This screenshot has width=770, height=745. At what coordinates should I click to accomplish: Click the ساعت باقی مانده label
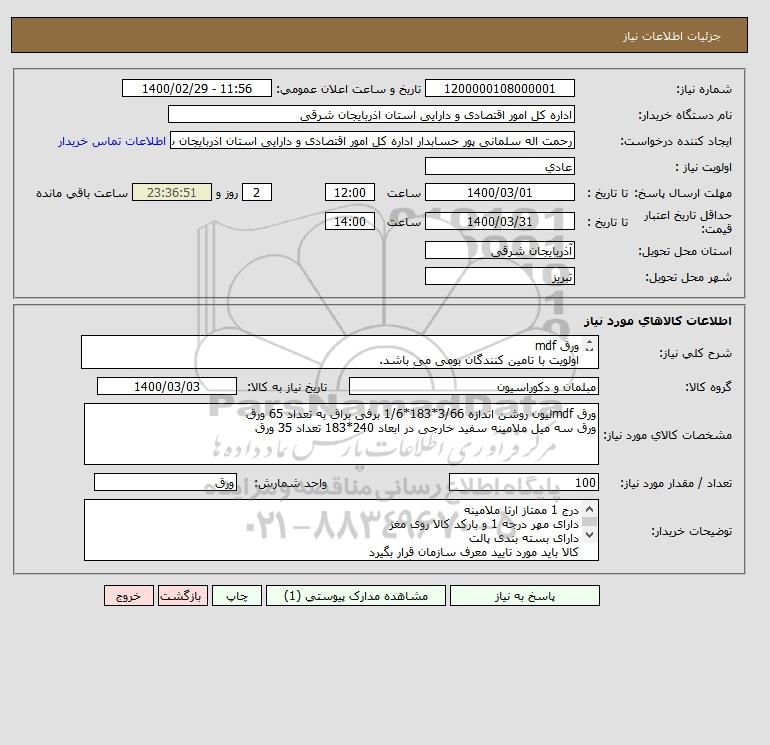click(82, 193)
